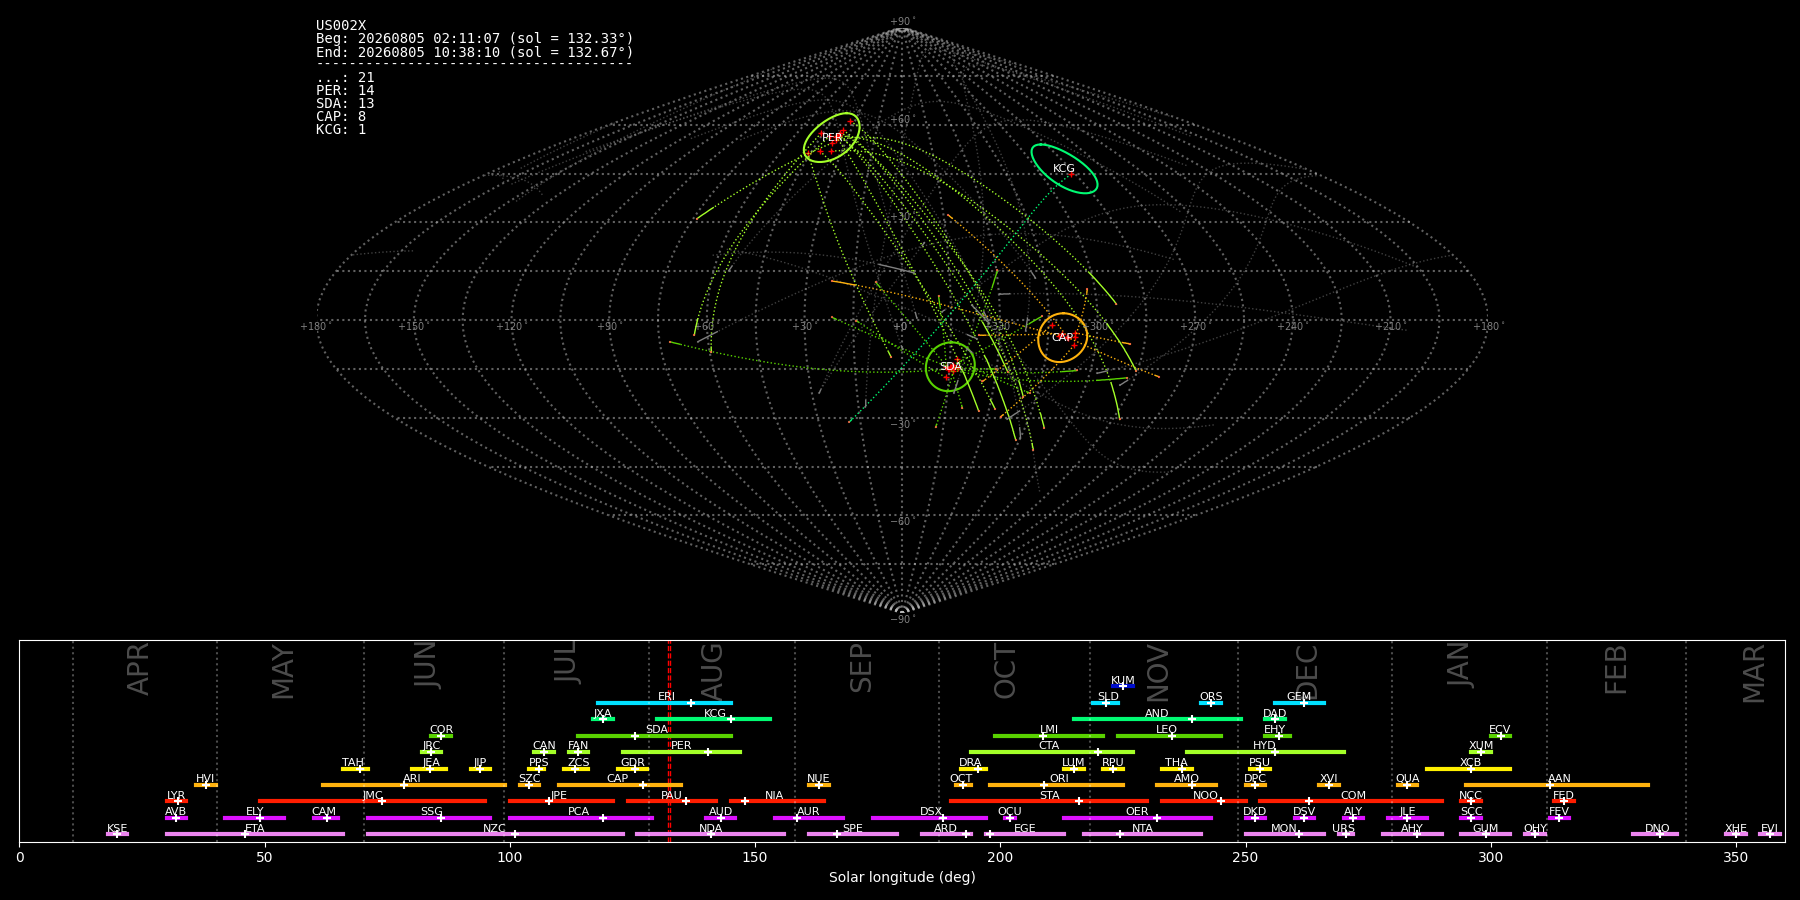
Task: Click the +90 north pole label
Action: [902, 21]
